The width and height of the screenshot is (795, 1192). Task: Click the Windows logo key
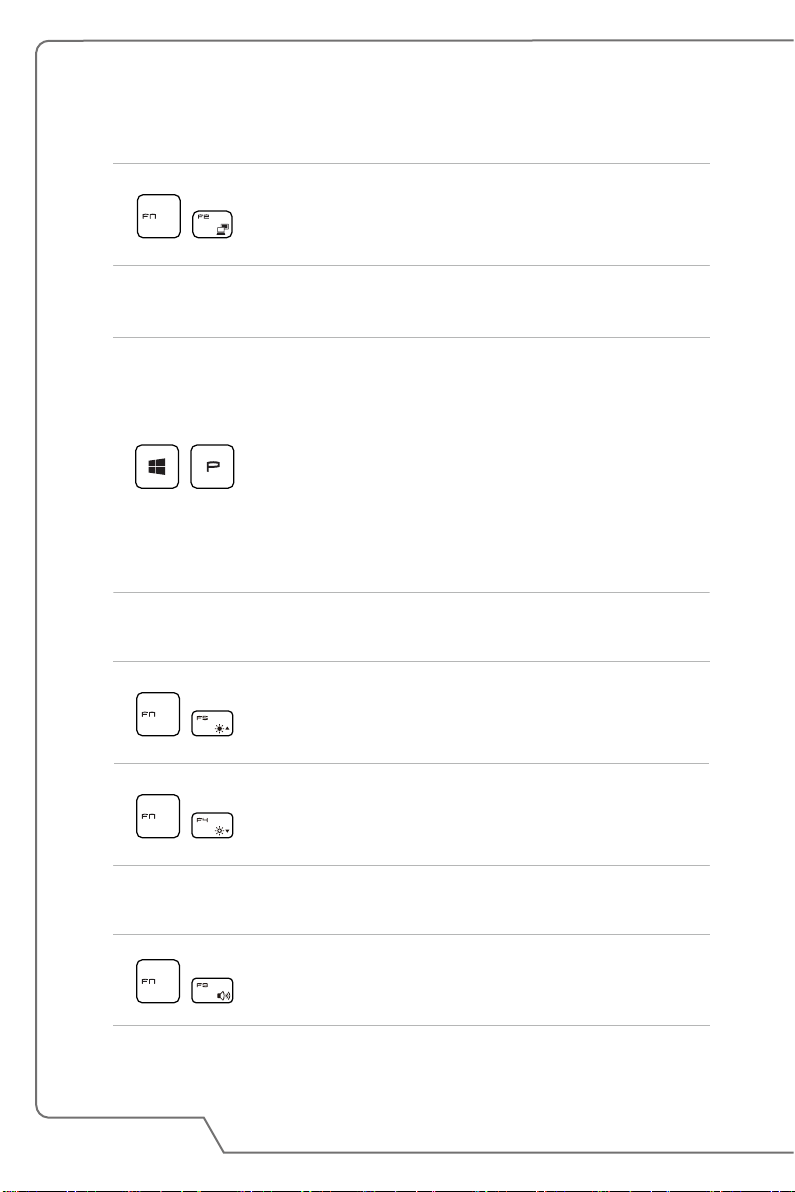tap(157, 467)
